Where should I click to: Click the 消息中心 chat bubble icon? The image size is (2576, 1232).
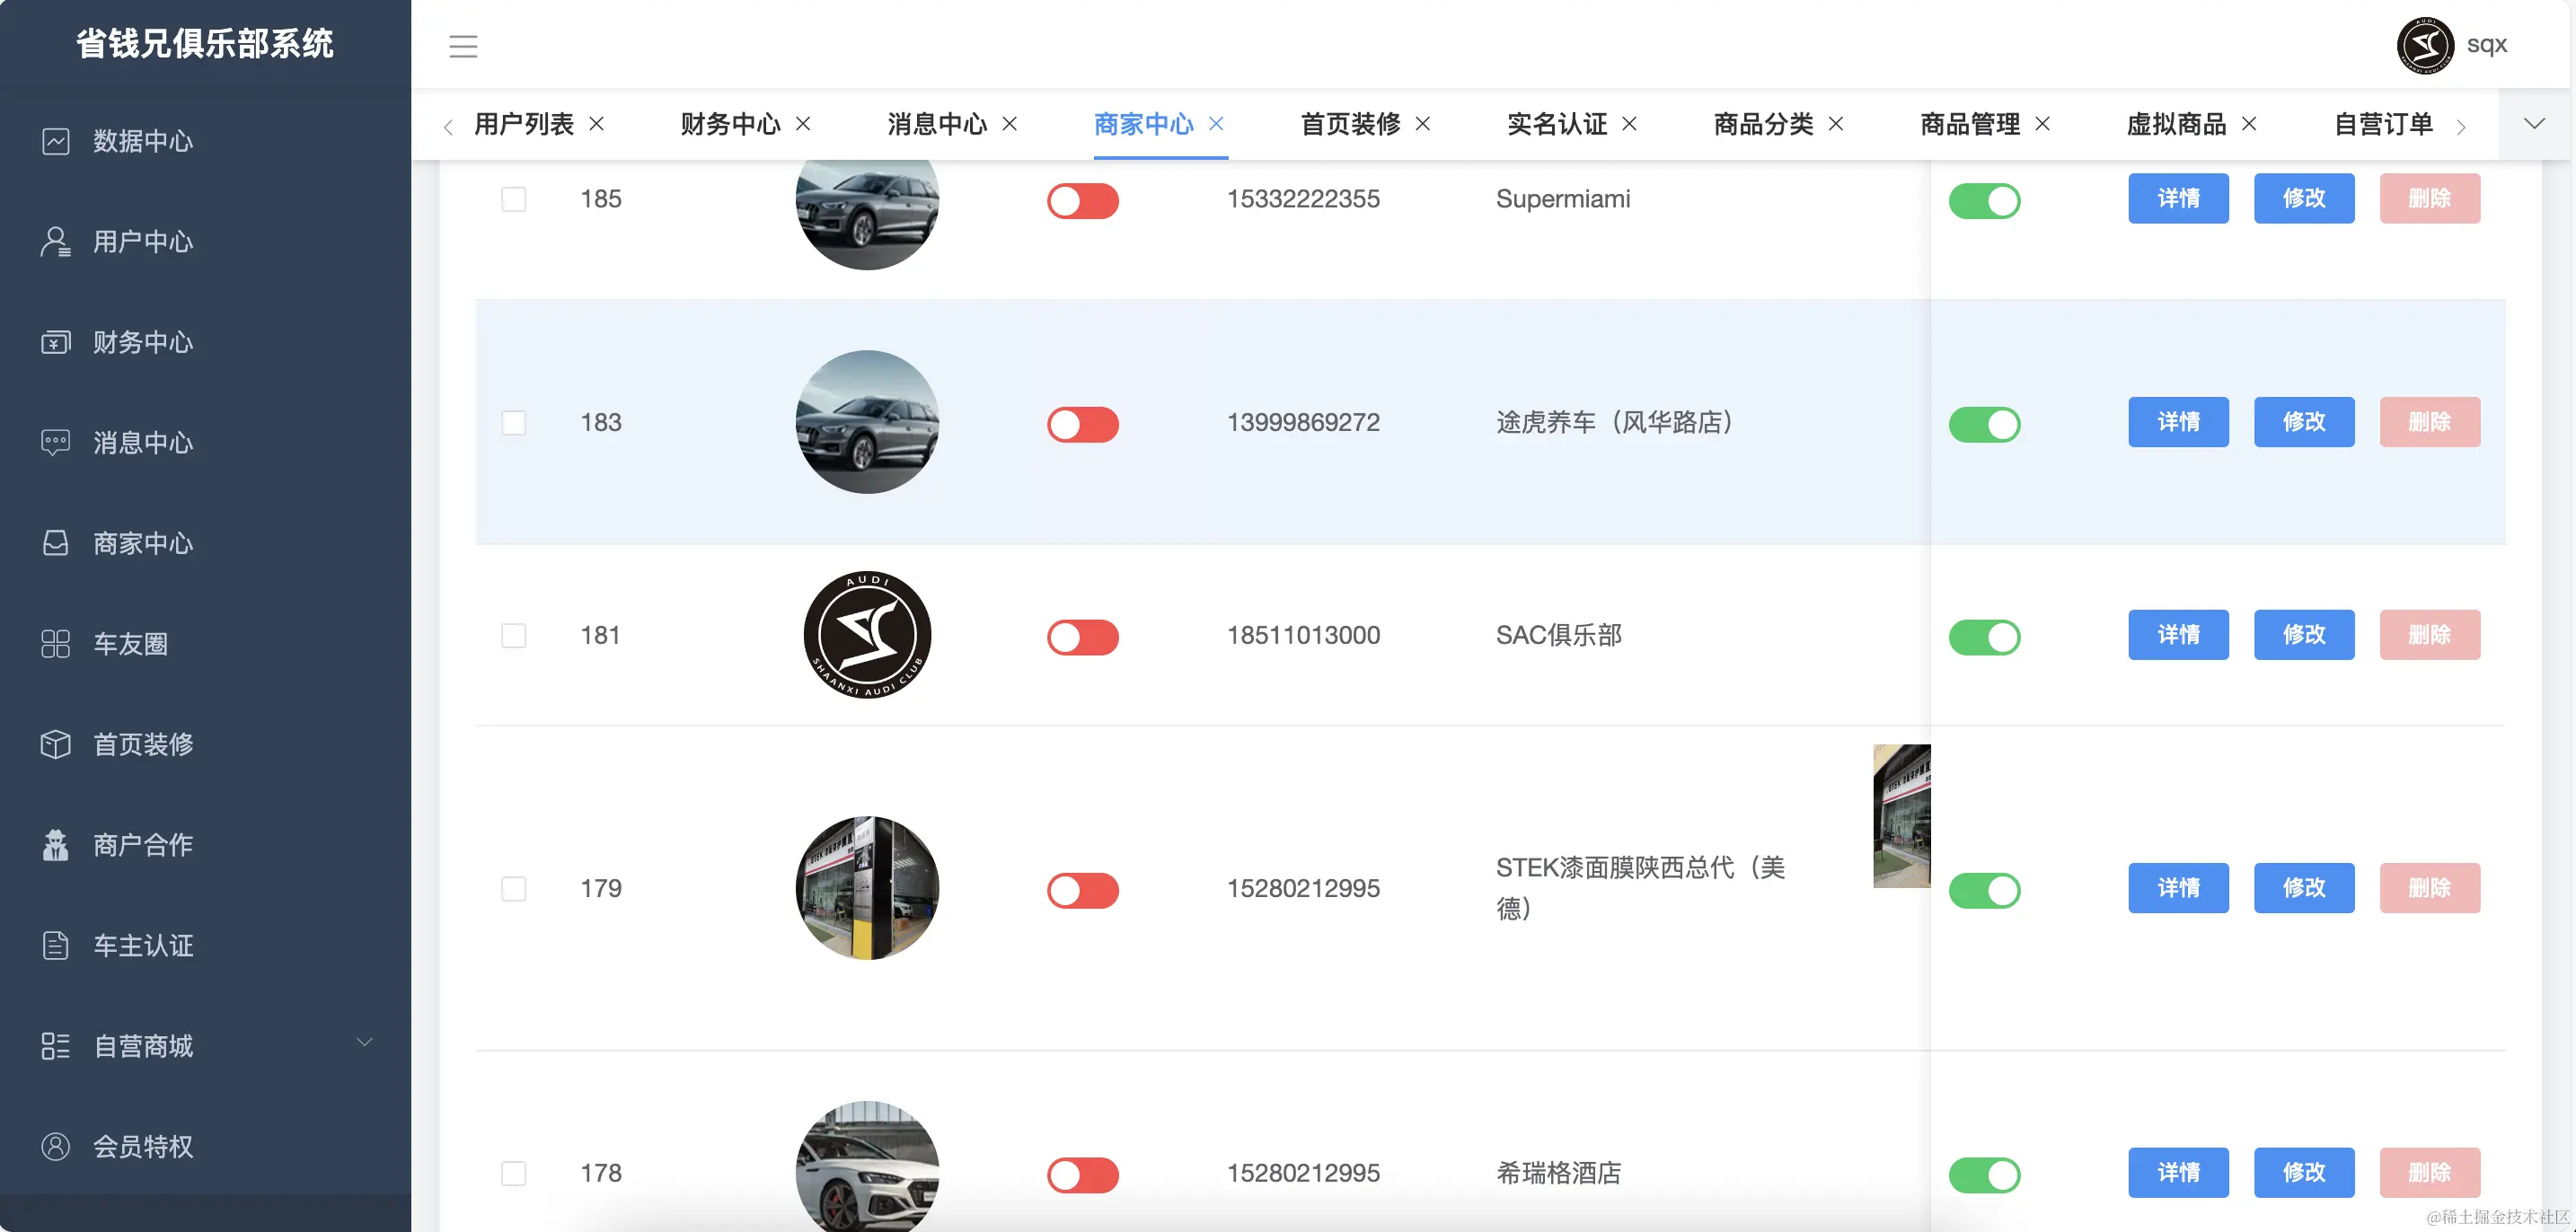point(56,442)
